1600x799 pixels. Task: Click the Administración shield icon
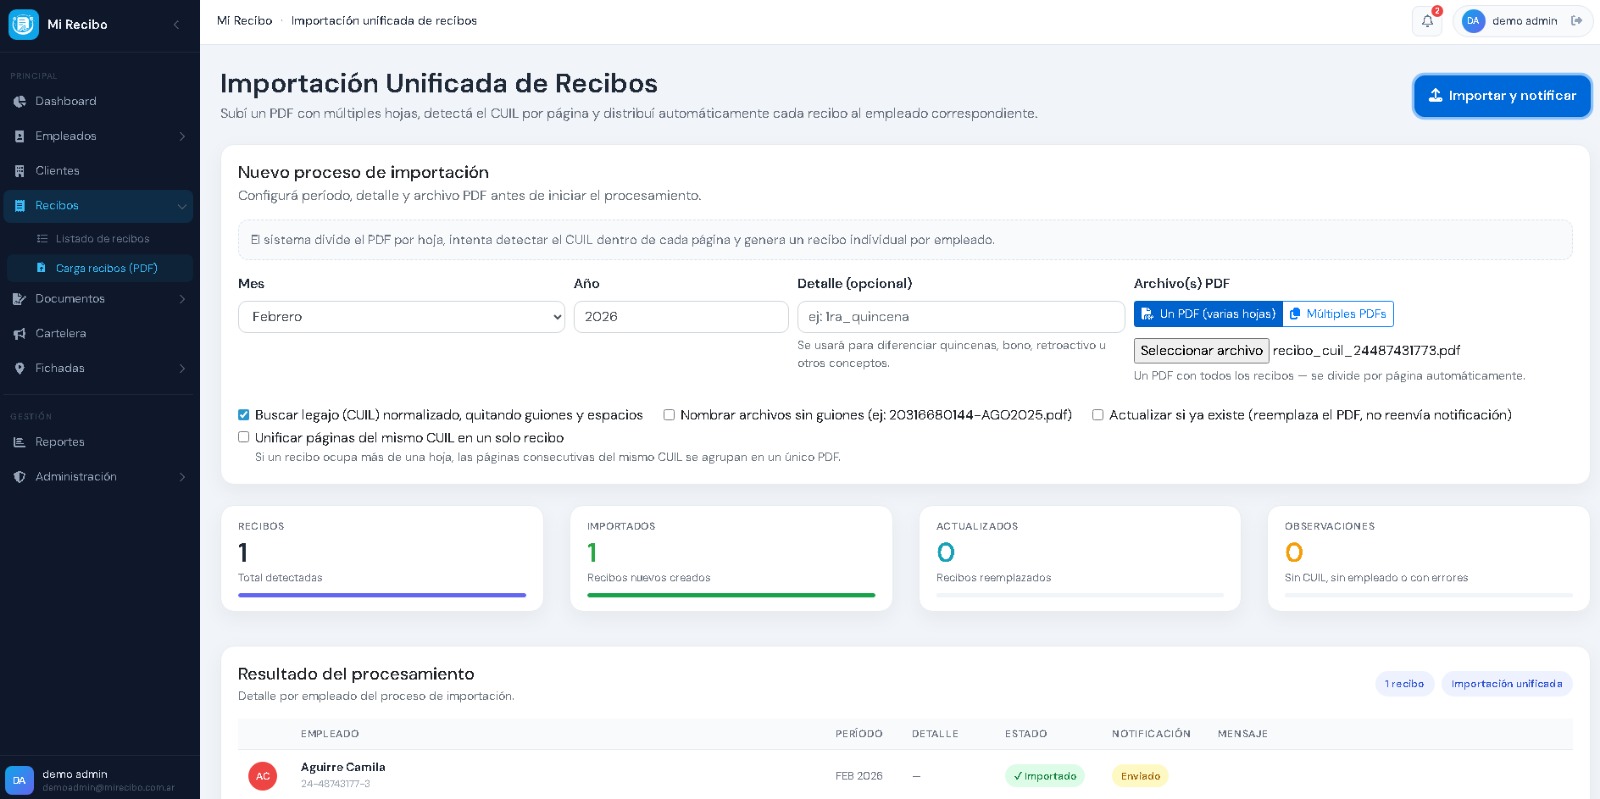[x=19, y=477]
